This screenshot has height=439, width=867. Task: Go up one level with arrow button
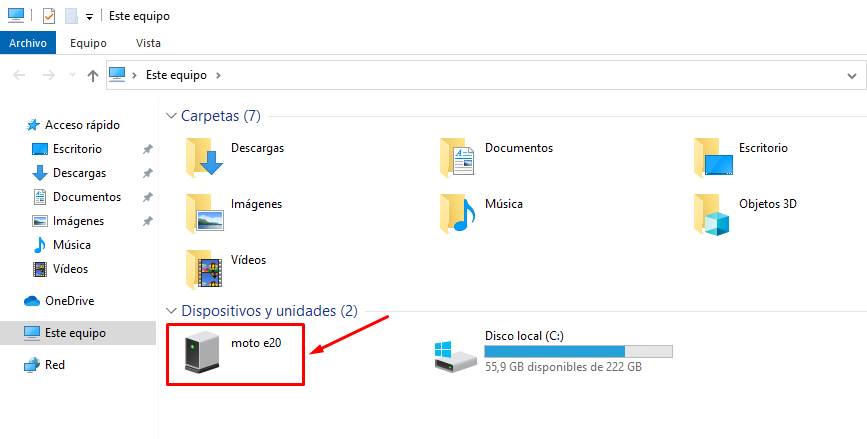point(92,75)
